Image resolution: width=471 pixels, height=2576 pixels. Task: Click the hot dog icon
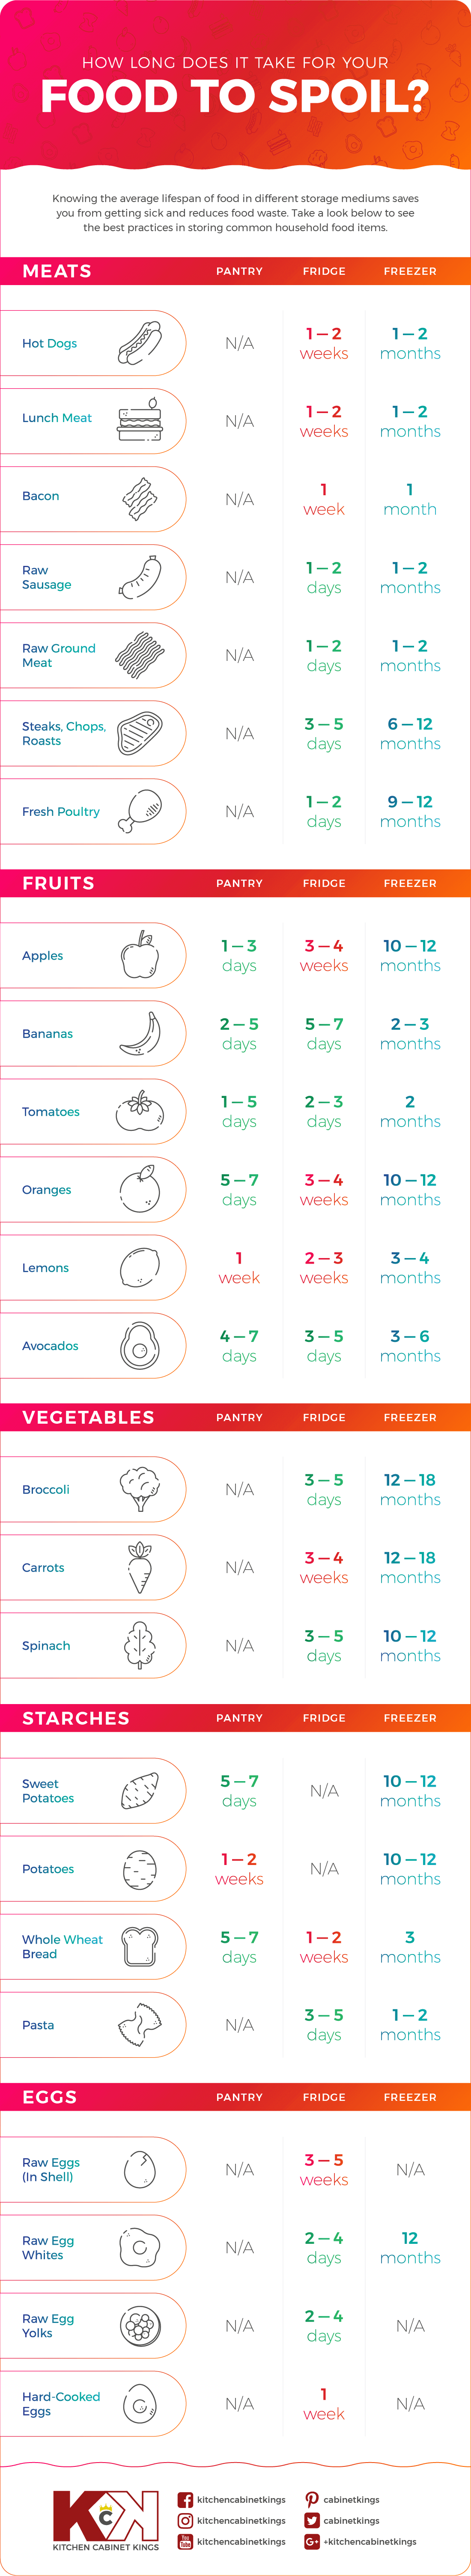(x=139, y=343)
